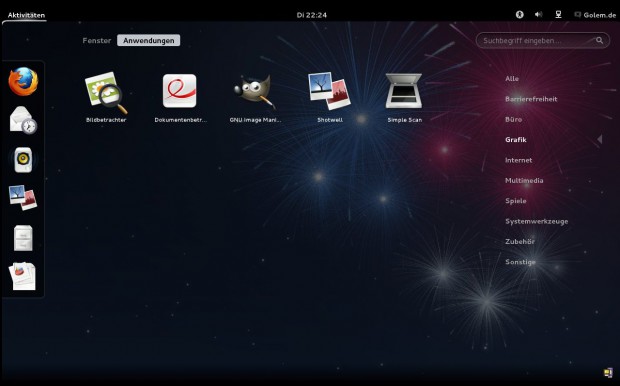Launch Firefox from the dash

coord(23,82)
